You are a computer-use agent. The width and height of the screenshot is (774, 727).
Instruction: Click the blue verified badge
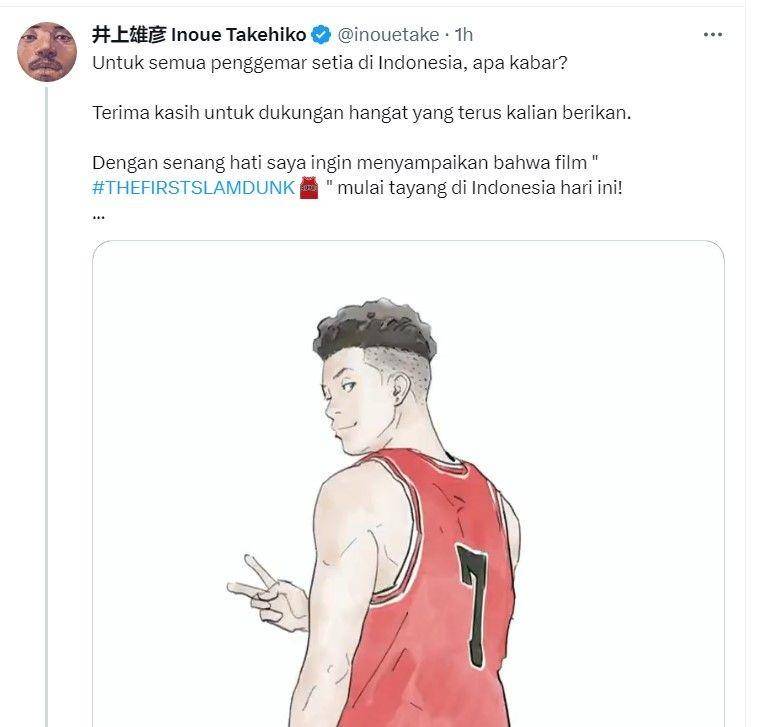(322, 35)
